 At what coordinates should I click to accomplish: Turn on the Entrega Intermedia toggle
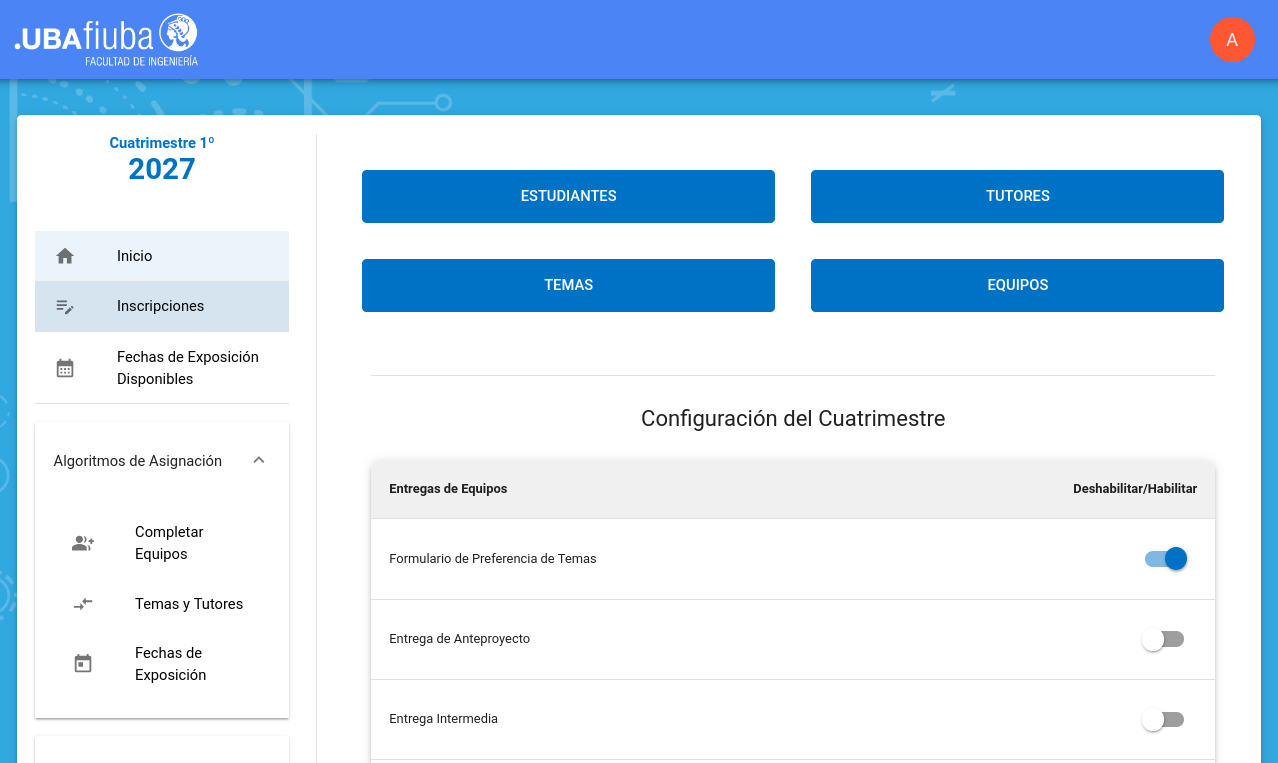tap(1163, 719)
